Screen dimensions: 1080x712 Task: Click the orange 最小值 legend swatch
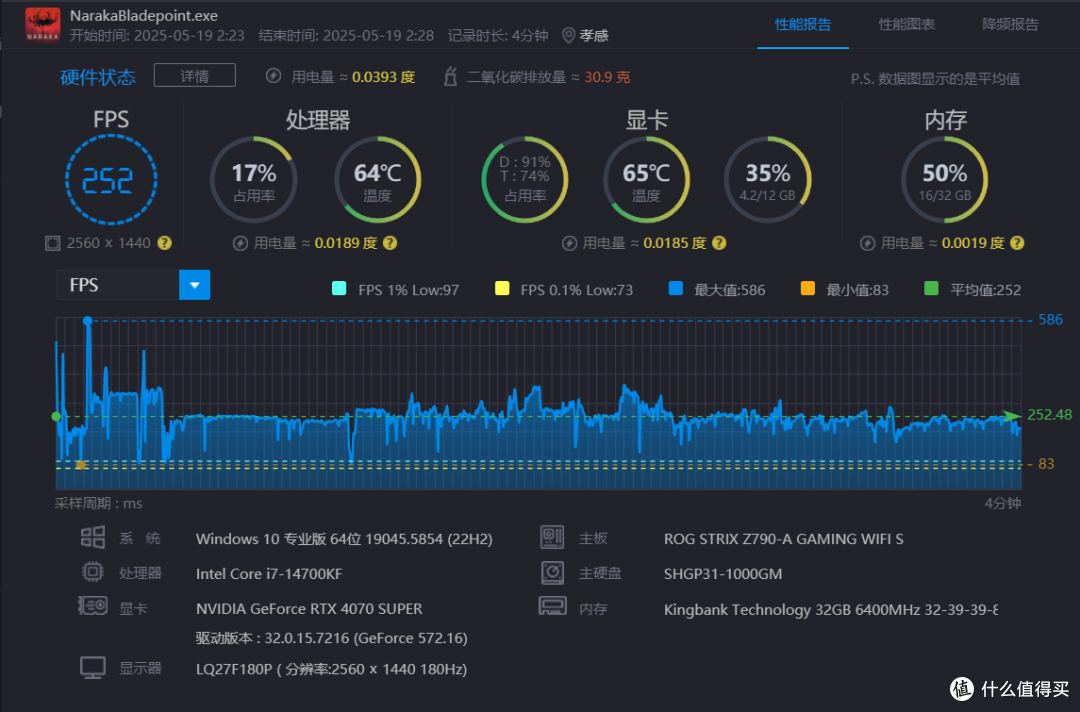[808, 289]
